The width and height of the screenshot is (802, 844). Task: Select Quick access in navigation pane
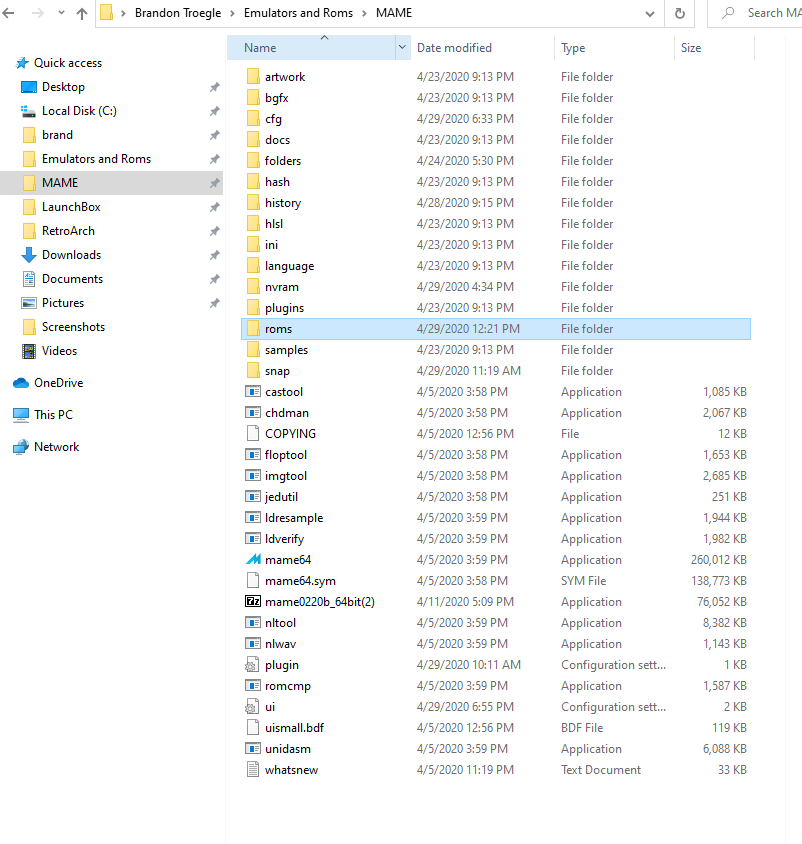pyautogui.click(x=68, y=63)
